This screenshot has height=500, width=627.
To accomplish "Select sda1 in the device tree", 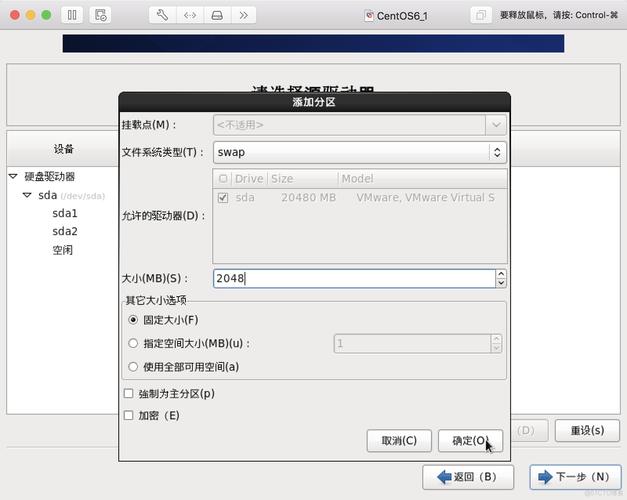I will coord(65,213).
